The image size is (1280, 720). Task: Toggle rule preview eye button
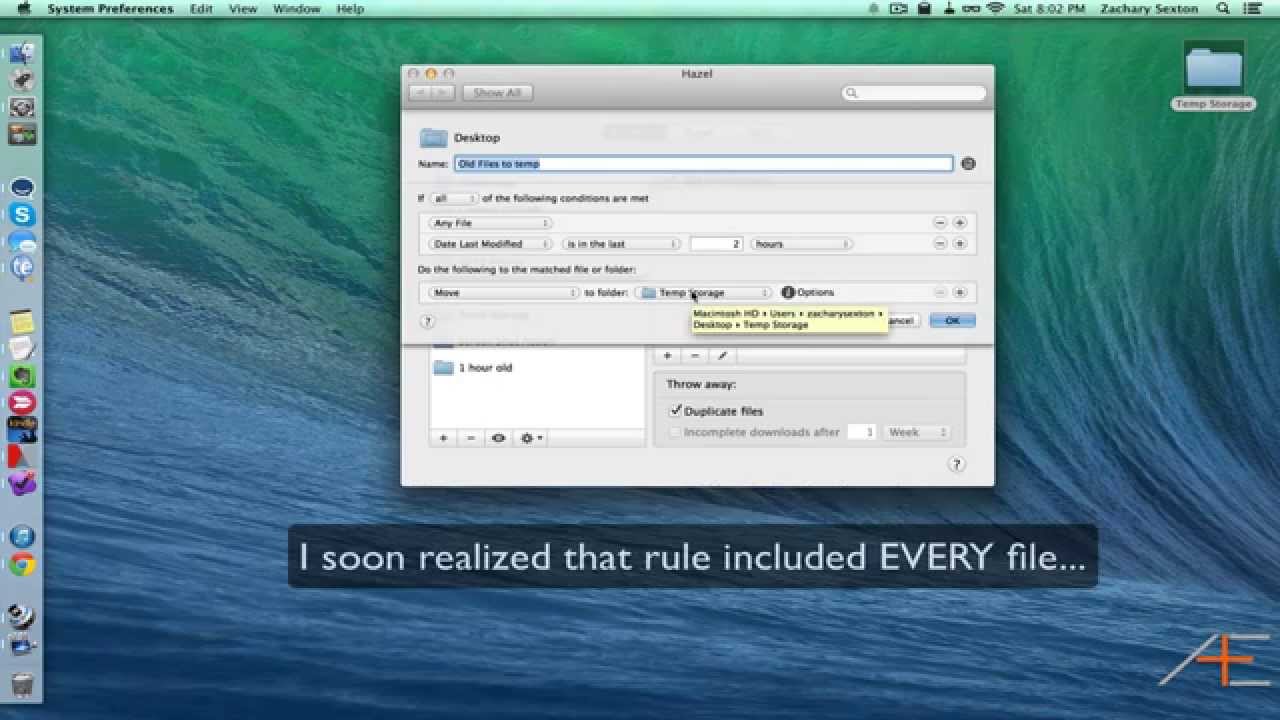point(498,438)
